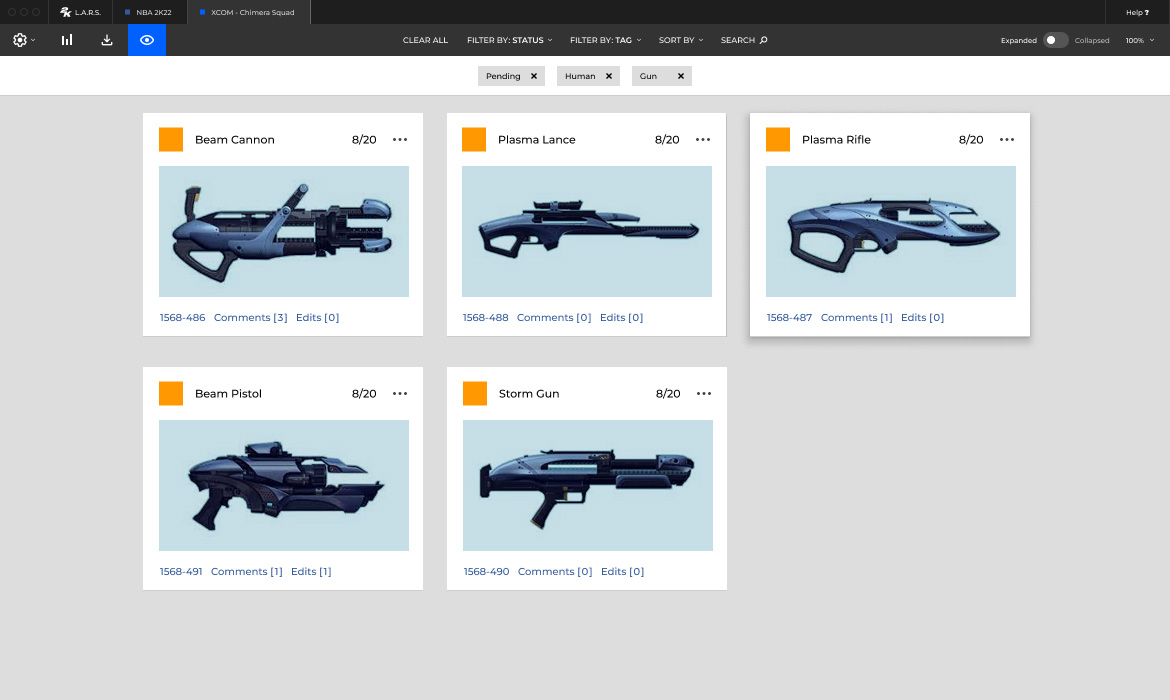Open the Plasma Lance weapon thumbnail
The width and height of the screenshot is (1170, 700).
586,231
